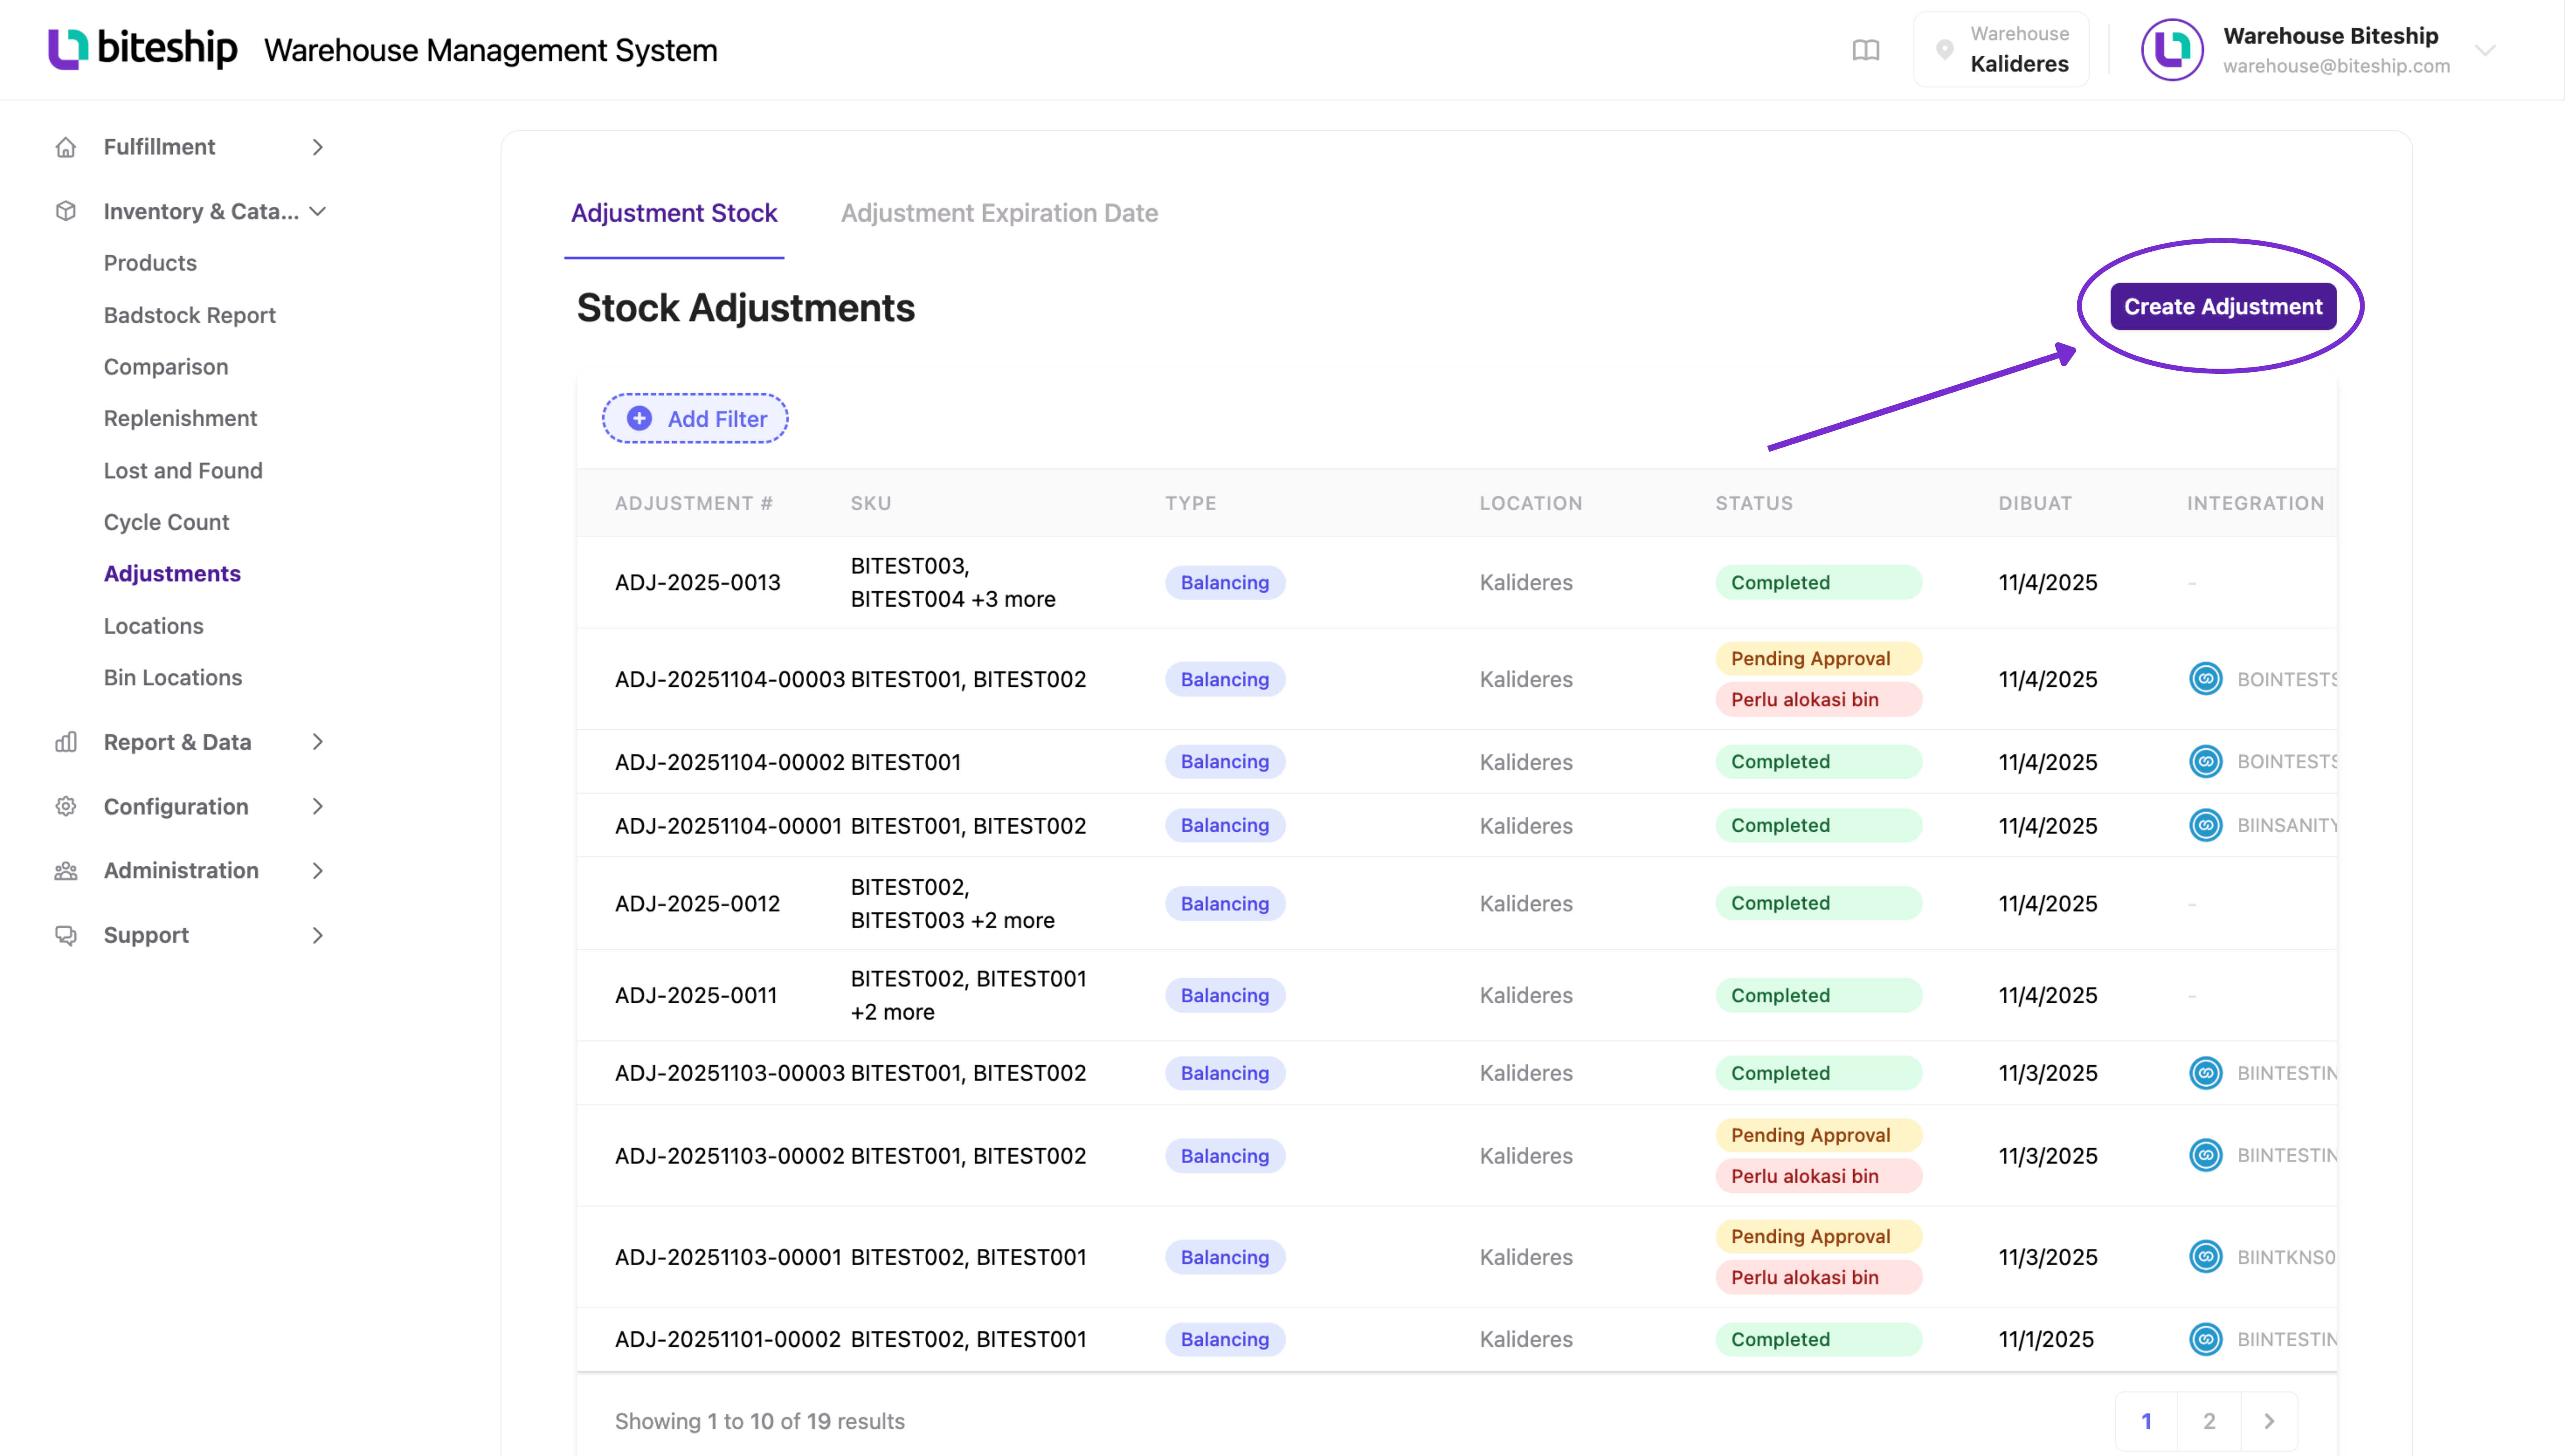The image size is (2565, 1456).
Task: Open adjustment ADJ-20251103-00003
Action: tap(729, 1073)
